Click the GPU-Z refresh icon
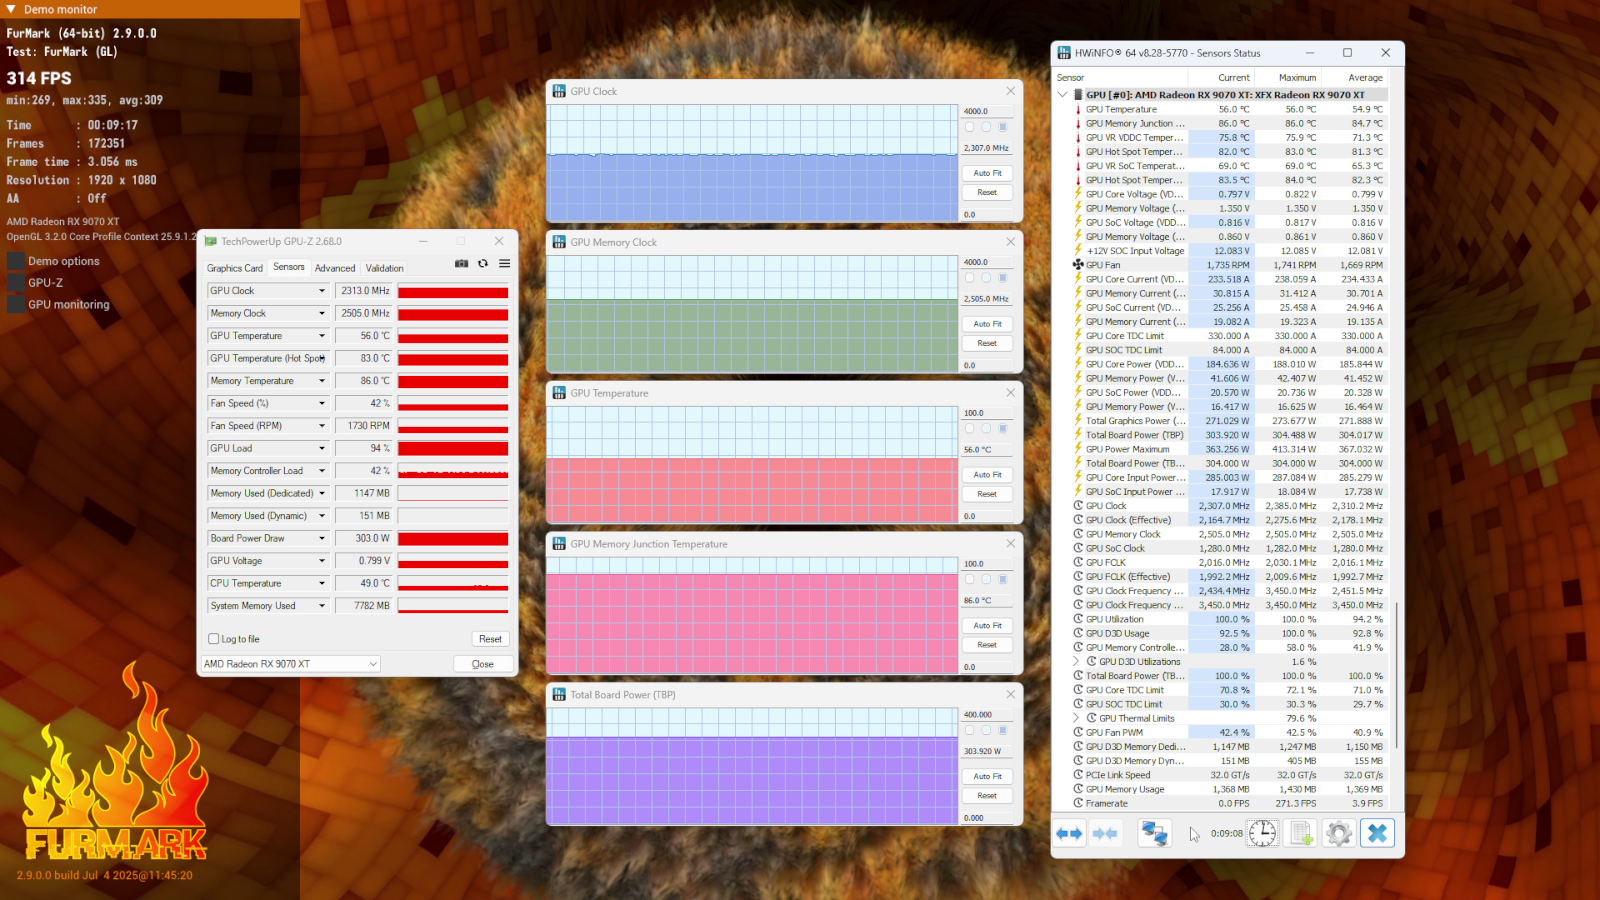1600x900 pixels. coord(483,264)
